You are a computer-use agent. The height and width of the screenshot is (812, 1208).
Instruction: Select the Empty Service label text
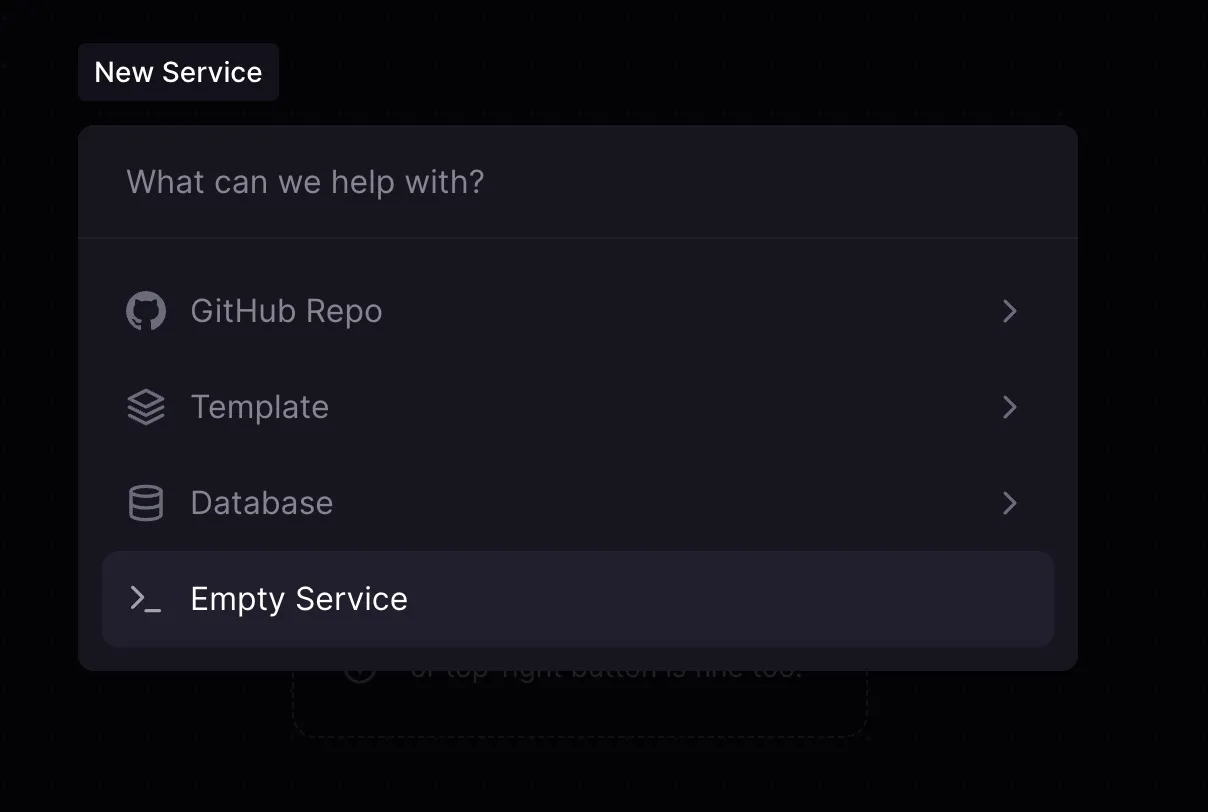click(x=299, y=599)
